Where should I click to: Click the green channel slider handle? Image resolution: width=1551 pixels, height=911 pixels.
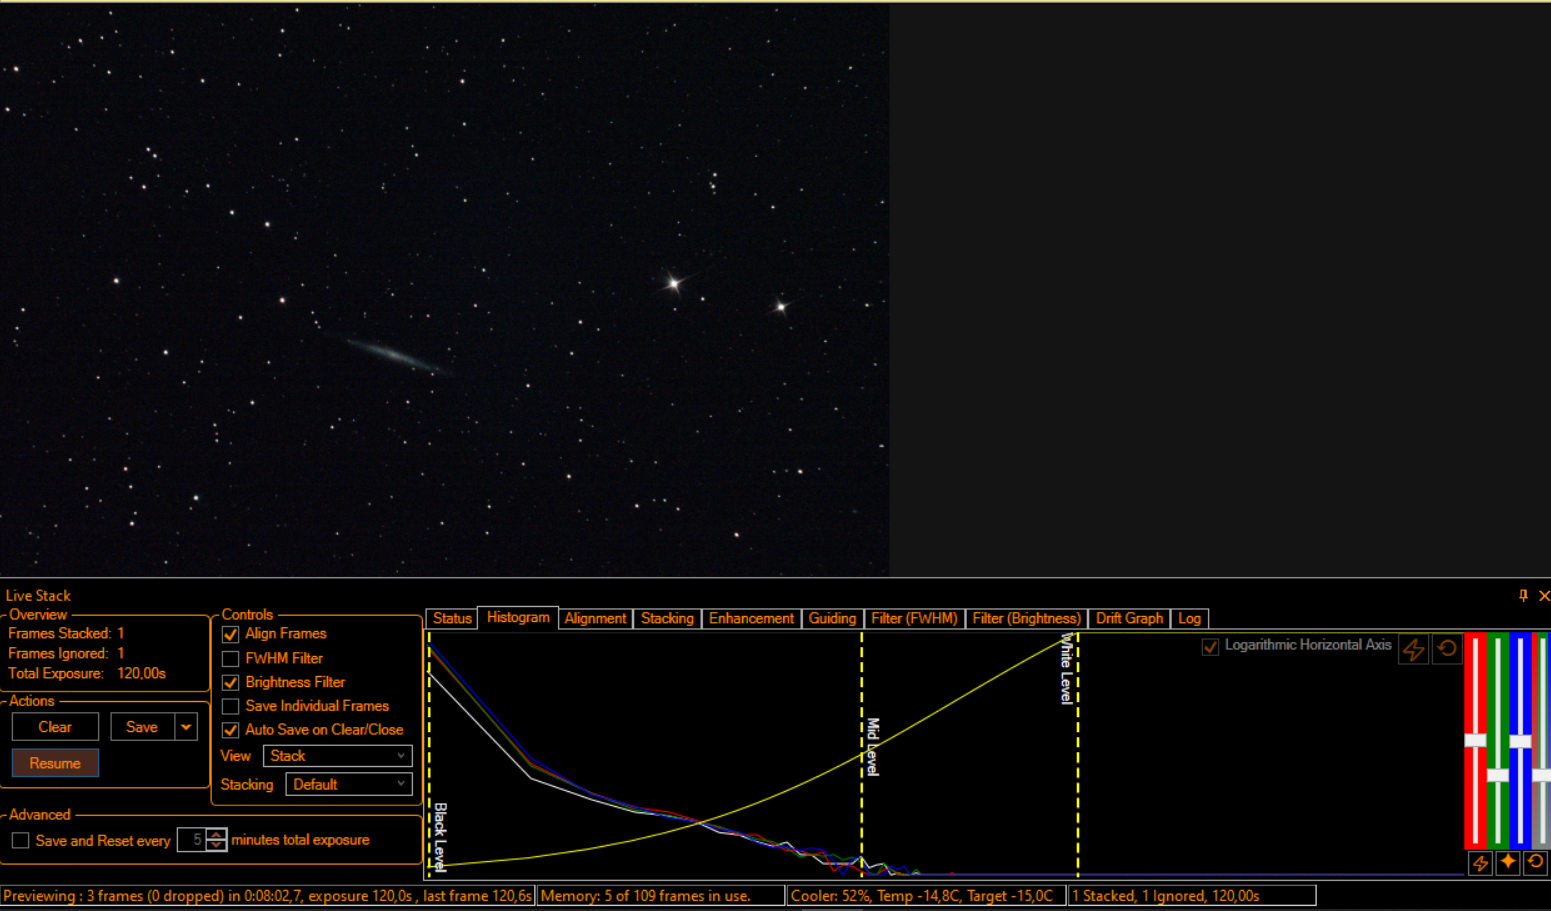point(1497,775)
